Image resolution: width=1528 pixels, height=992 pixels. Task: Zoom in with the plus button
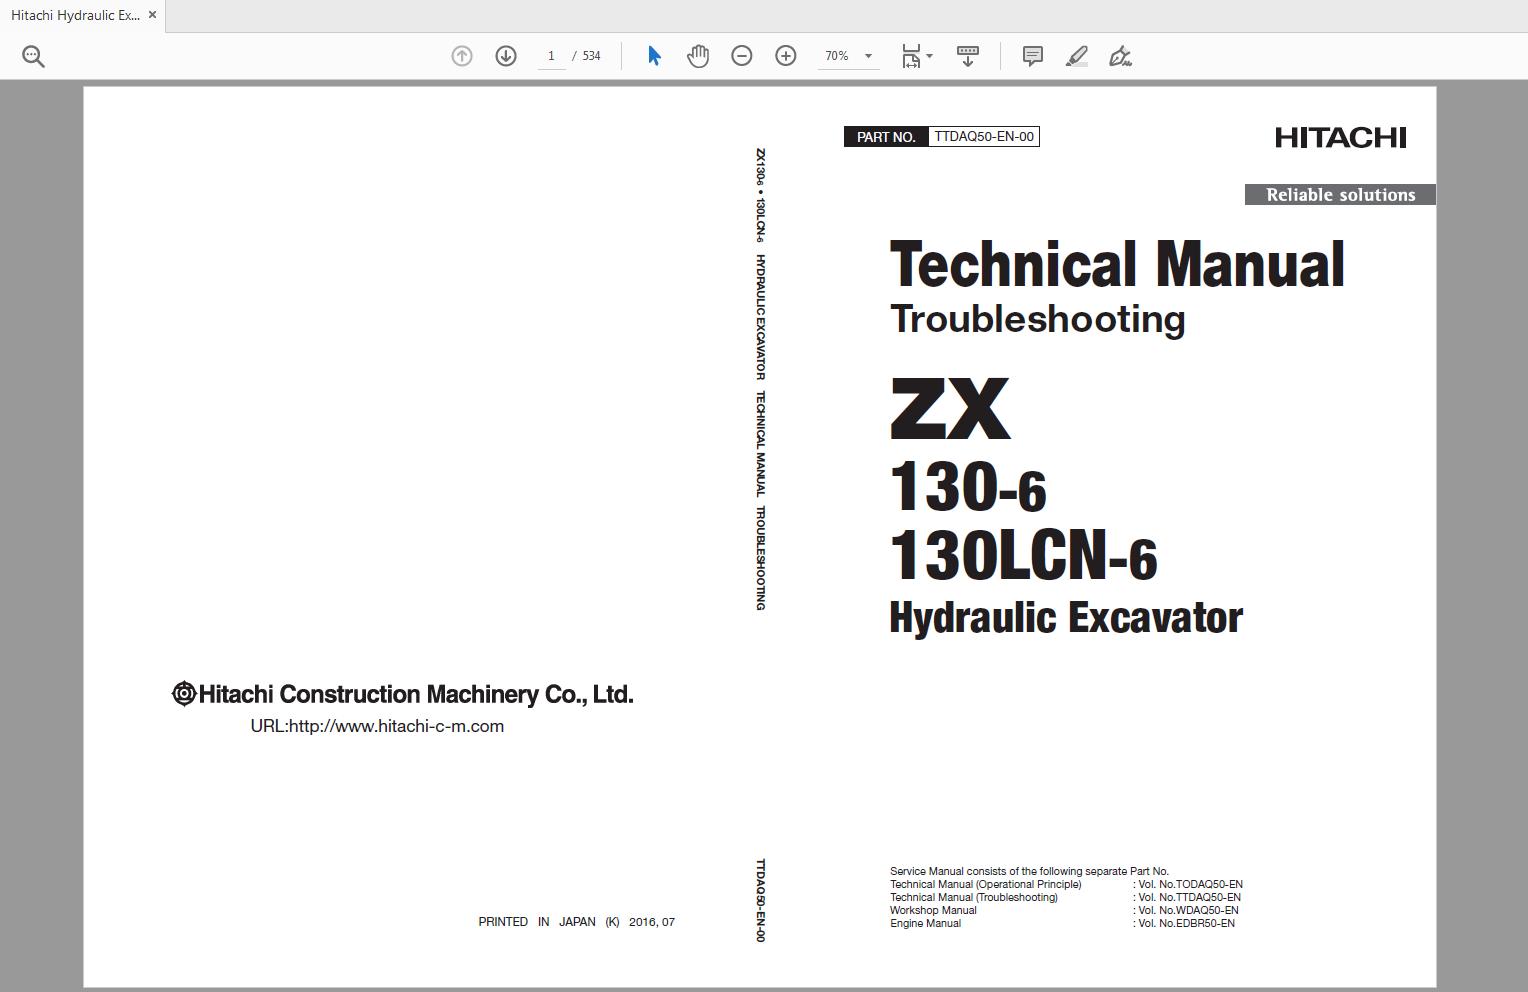click(x=786, y=56)
